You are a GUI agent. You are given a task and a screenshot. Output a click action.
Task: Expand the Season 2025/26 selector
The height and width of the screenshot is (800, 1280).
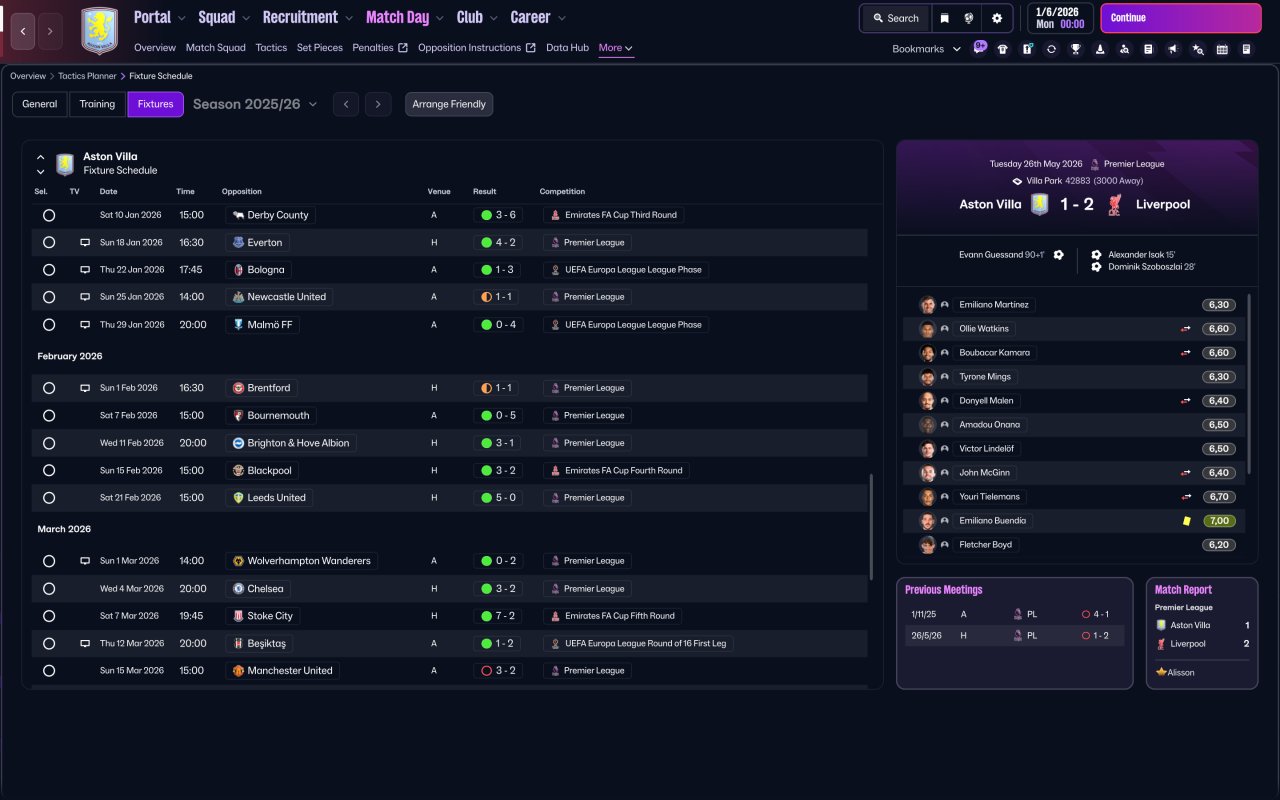click(x=255, y=104)
